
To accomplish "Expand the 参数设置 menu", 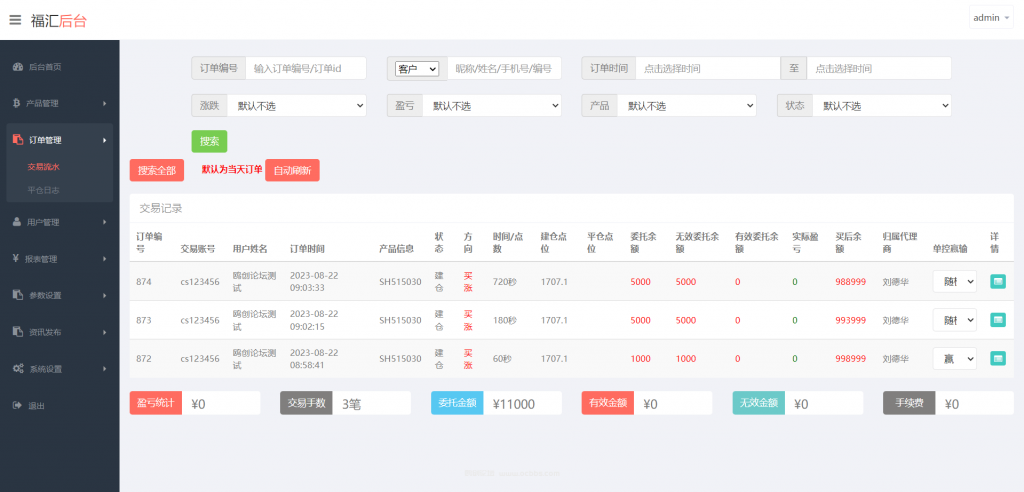I will (59, 295).
